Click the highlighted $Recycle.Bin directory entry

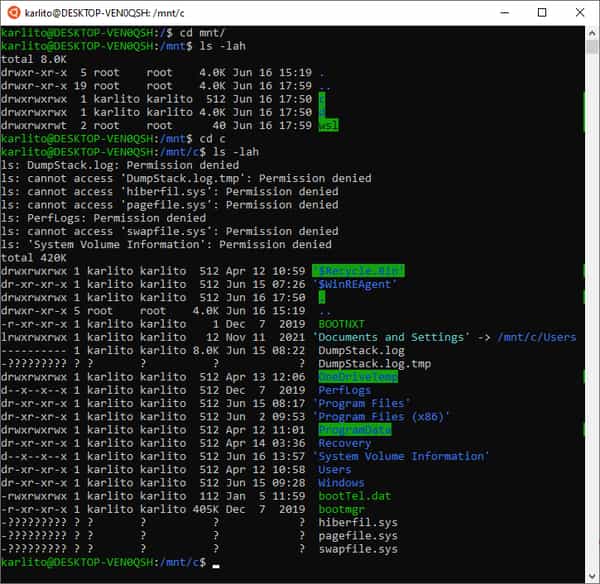[x=358, y=271]
